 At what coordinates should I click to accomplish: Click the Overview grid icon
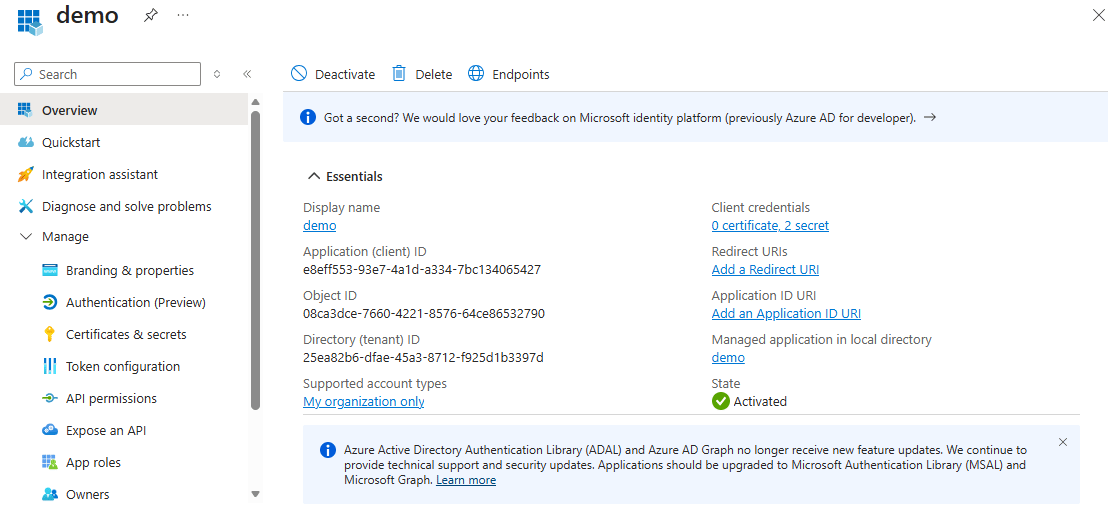coord(25,109)
